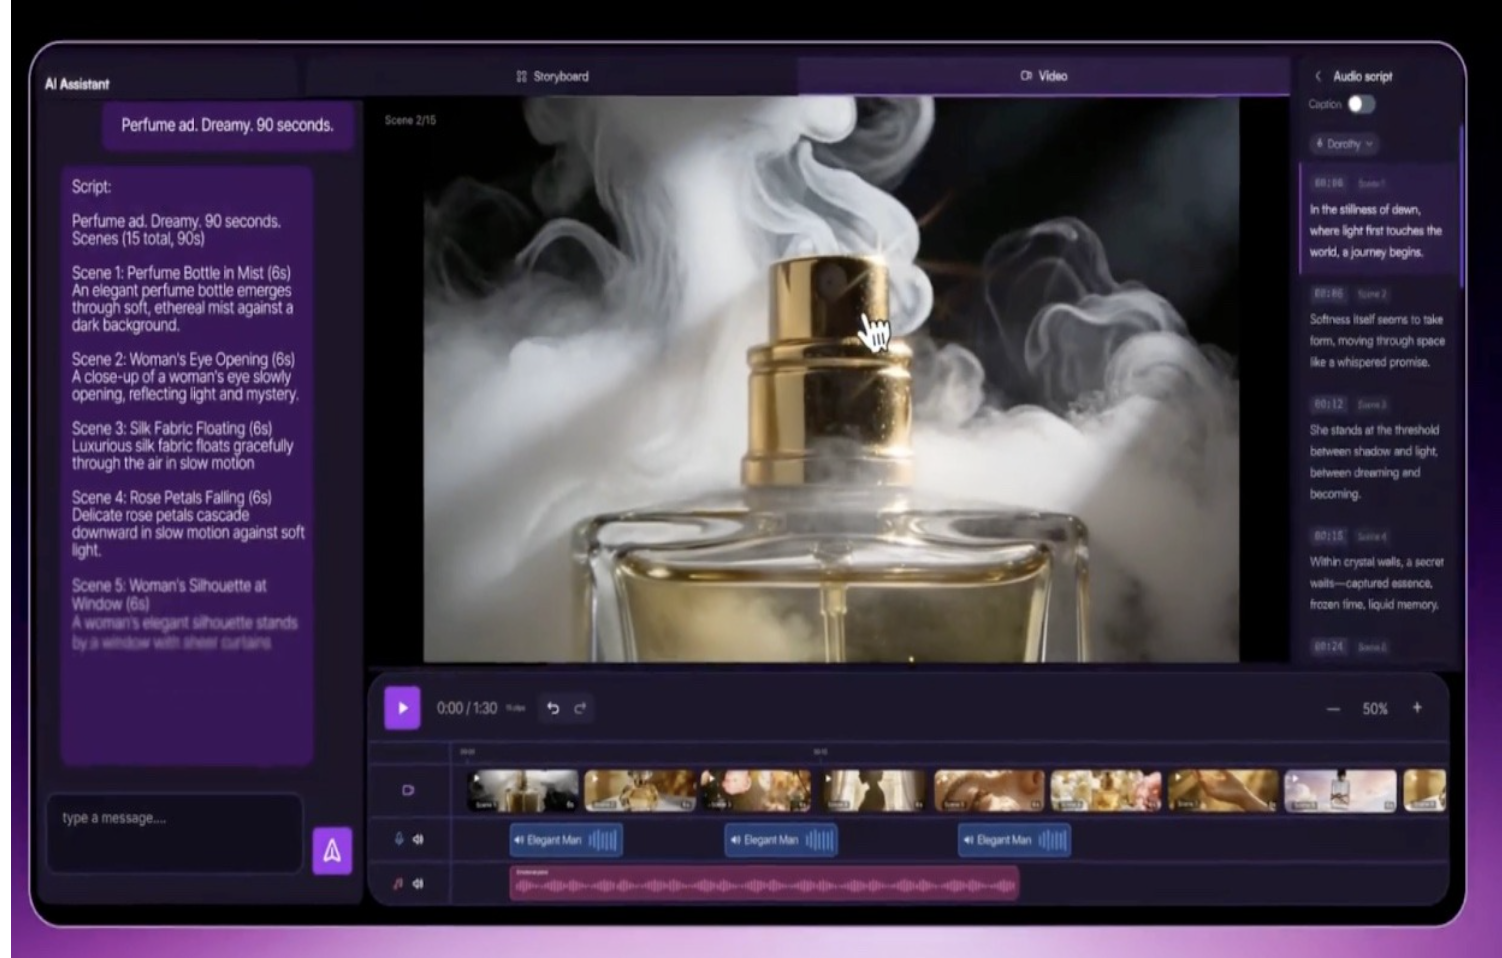This screenshot has height=958, width=1502.
Task: Click the undo arrow icon
Action: [552, 708]
